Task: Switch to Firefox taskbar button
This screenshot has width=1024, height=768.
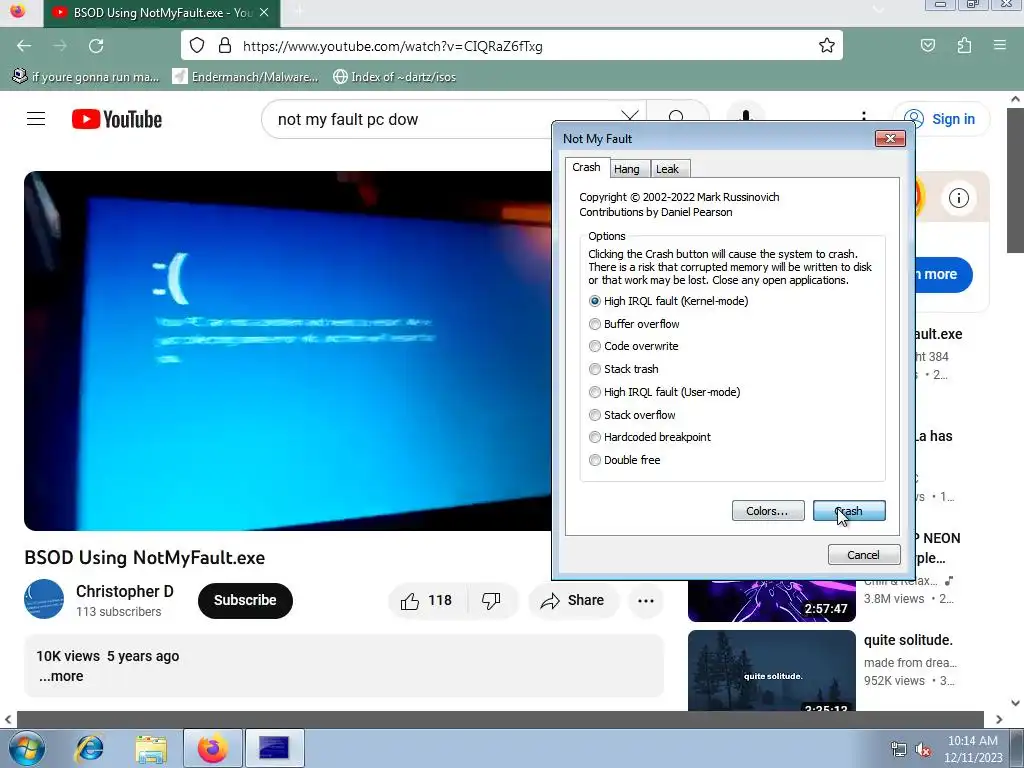Action: click(x=213, y=748)
